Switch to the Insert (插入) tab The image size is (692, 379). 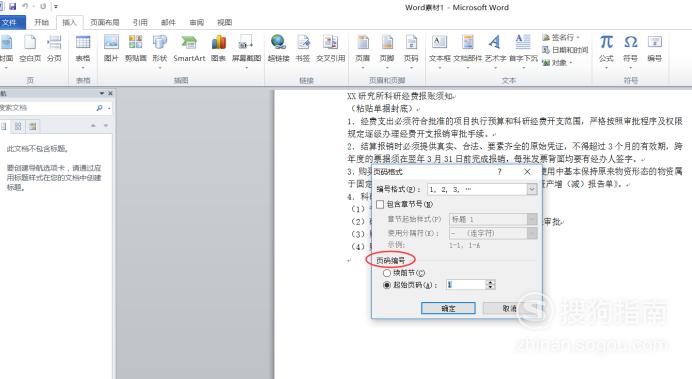pos(69,23)
